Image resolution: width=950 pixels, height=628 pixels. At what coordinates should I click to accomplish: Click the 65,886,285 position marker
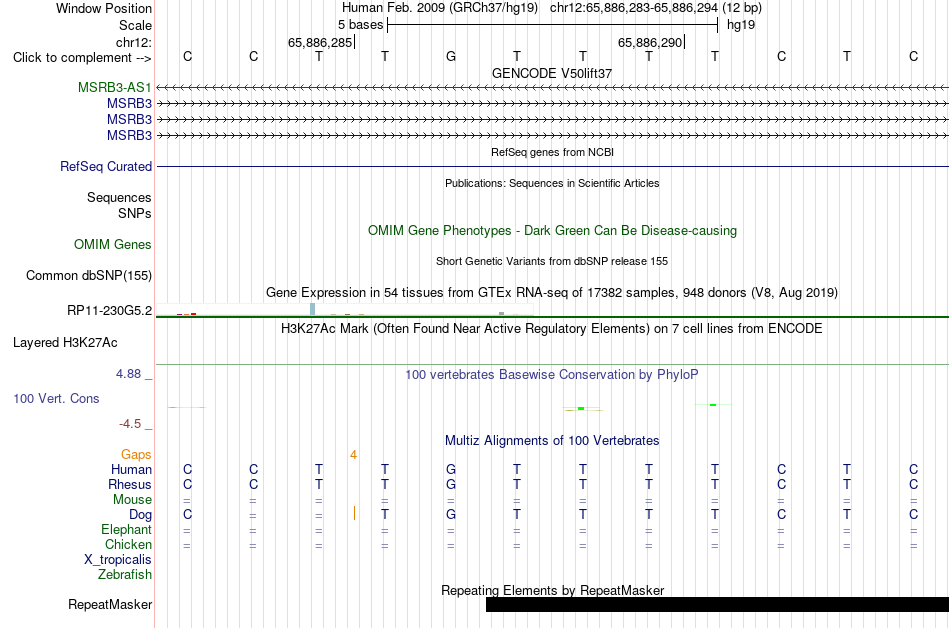point(321,42)
